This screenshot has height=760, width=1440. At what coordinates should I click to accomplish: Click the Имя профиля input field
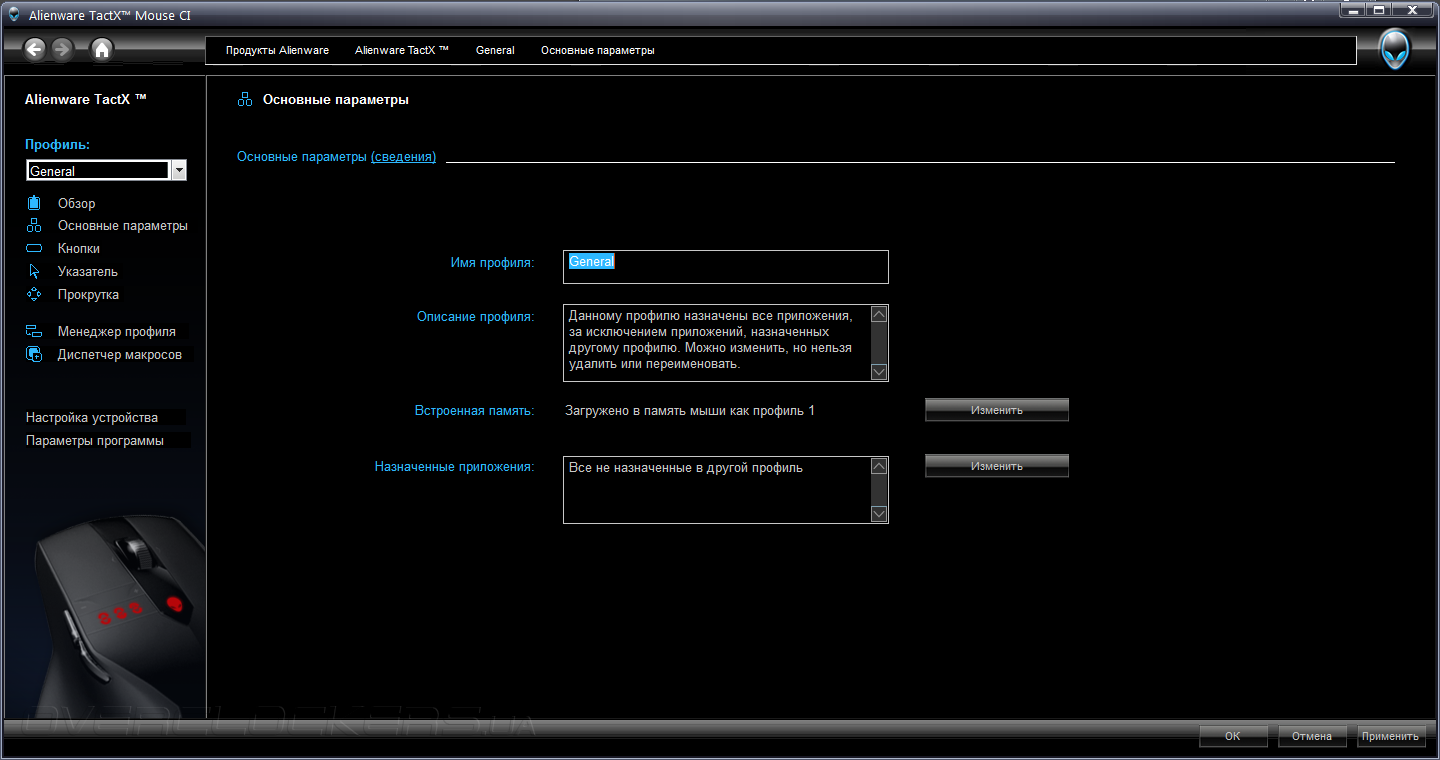(x=726, y=267)
